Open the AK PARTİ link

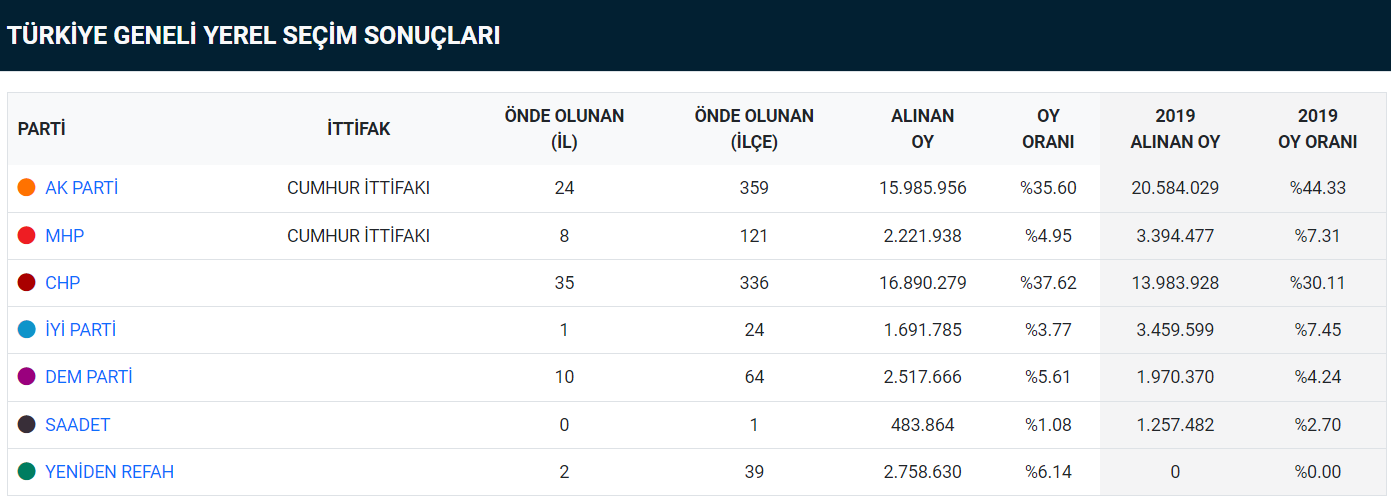81,188
